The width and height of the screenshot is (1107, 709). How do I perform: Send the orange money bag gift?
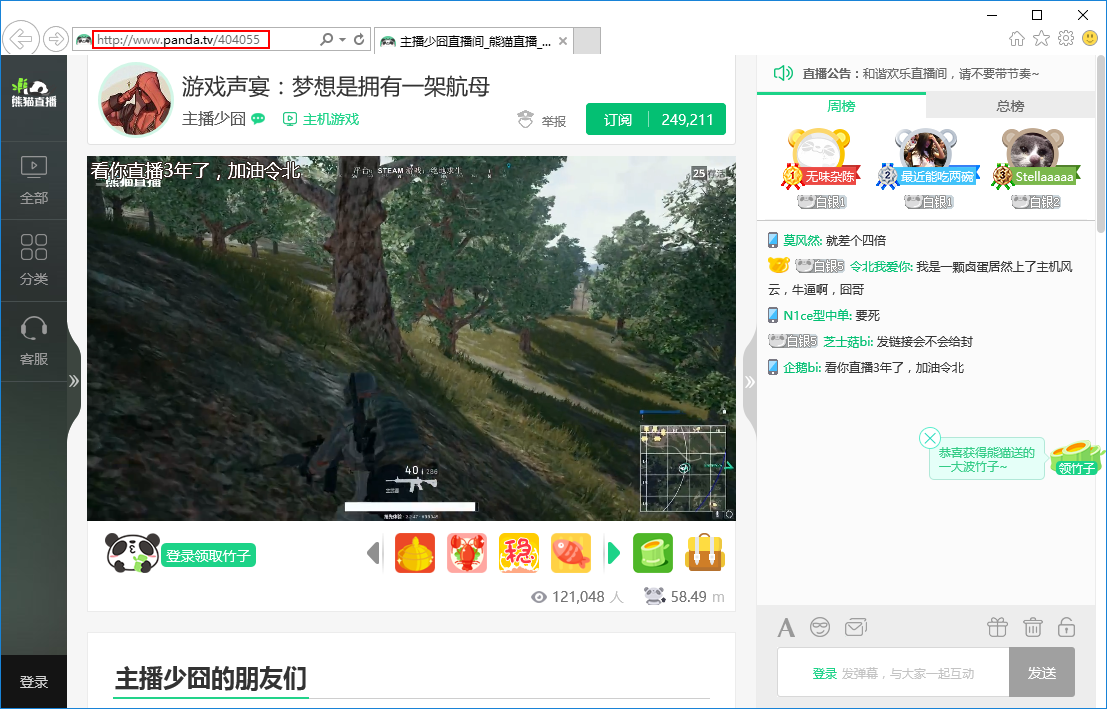coord(415,553)
